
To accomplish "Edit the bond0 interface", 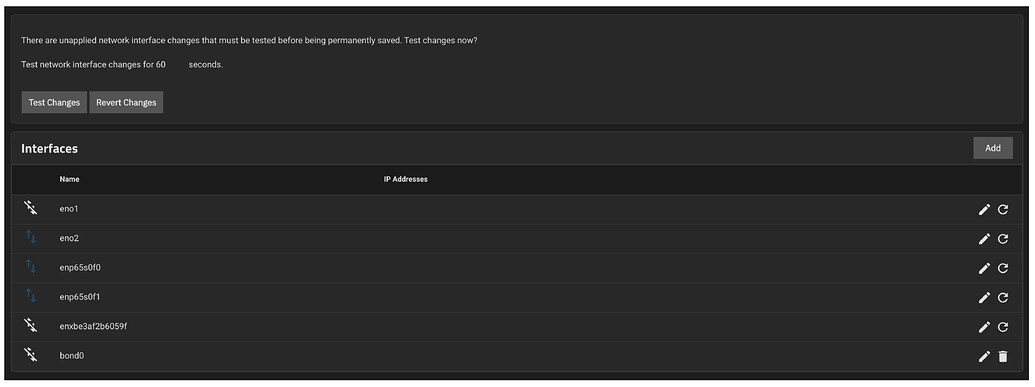I will tap(984, 357).
